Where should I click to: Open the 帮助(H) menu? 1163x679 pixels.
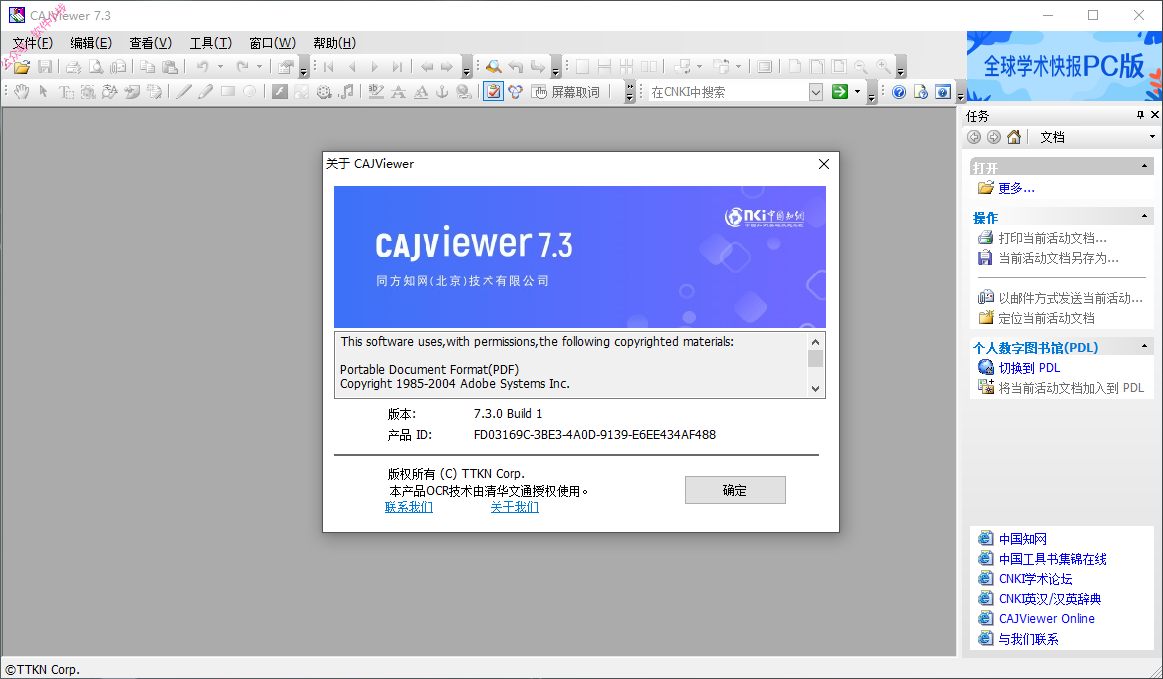click(335, 43)
